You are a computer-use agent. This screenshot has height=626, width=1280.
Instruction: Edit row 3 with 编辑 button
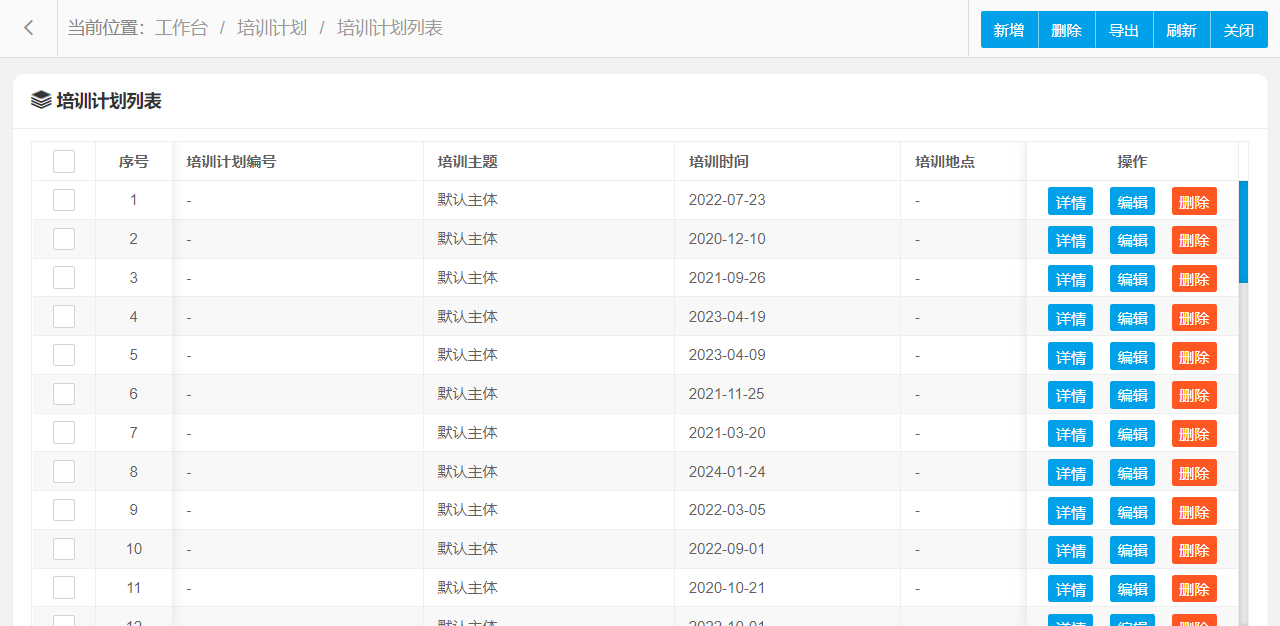point(1132,279)
